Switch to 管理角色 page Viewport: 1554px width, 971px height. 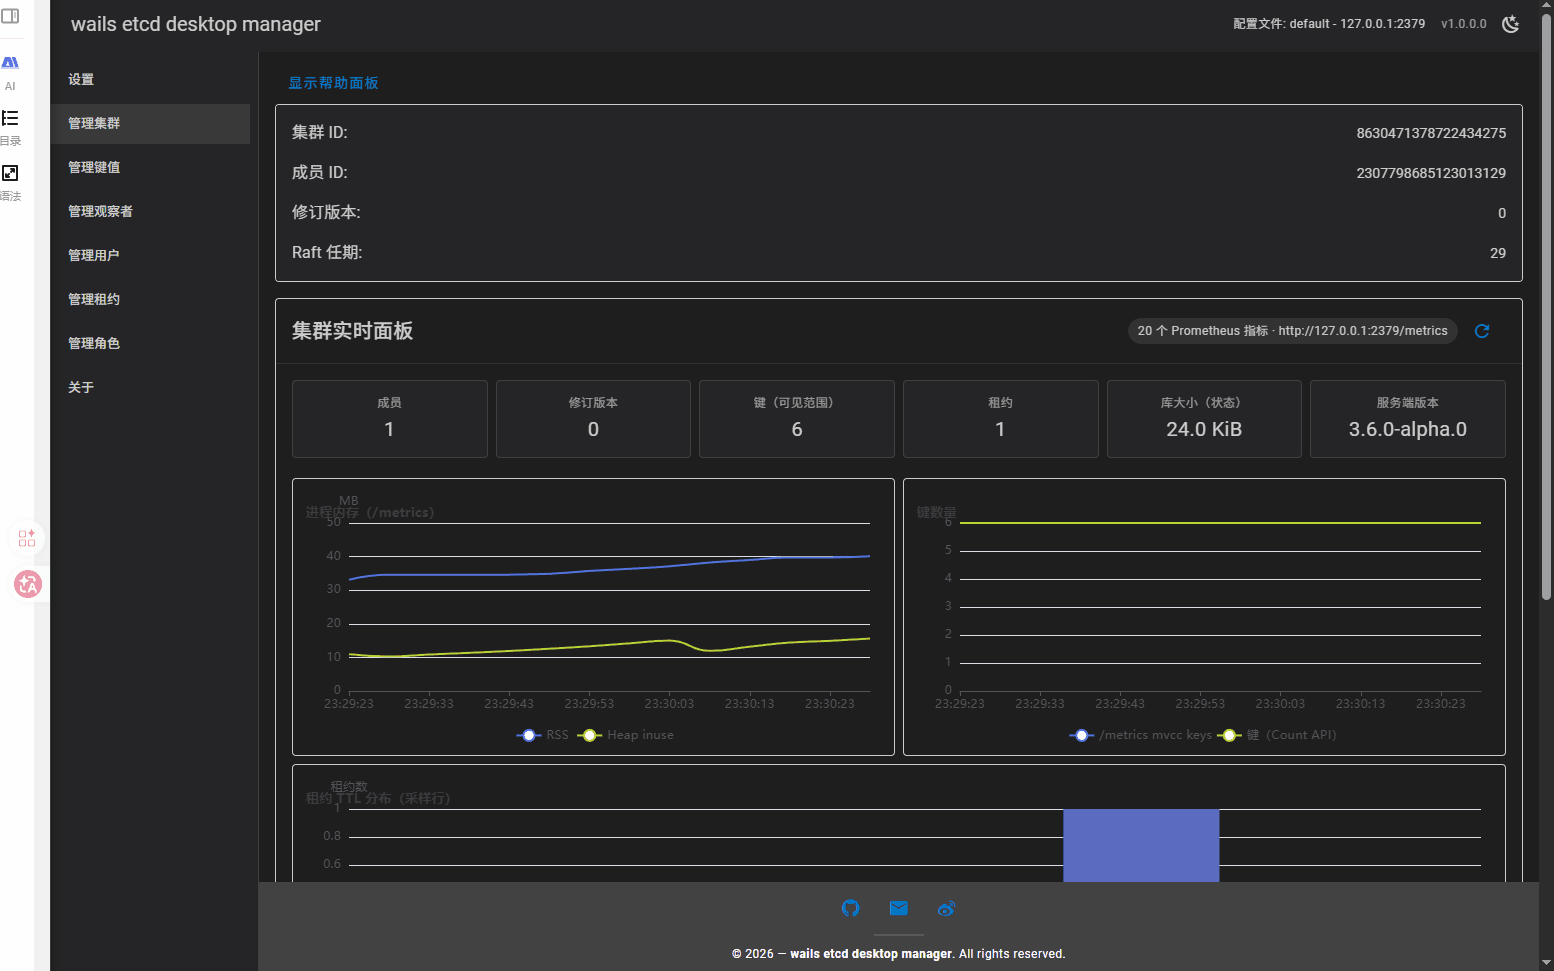click(150, 344)
